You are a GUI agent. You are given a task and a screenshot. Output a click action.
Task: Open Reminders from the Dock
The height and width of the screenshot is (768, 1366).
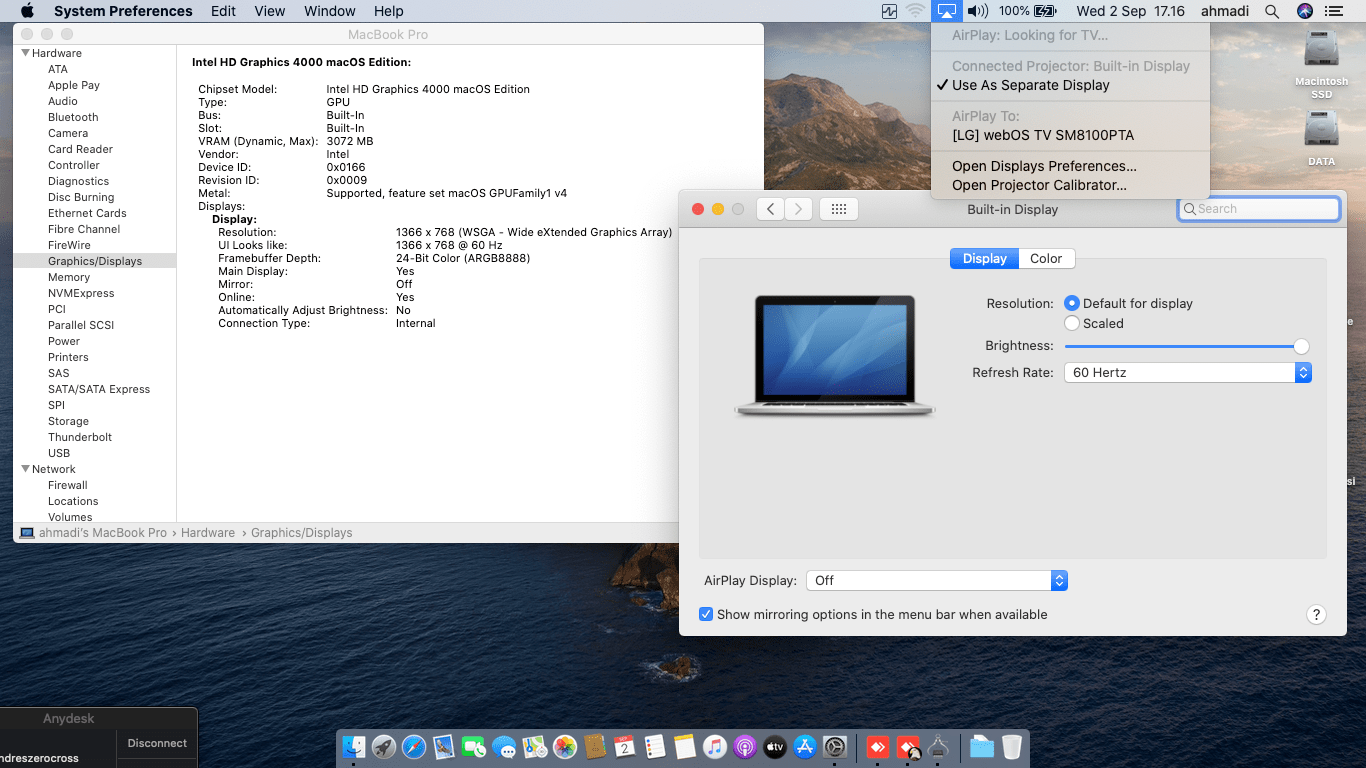[x=655, y=747]
